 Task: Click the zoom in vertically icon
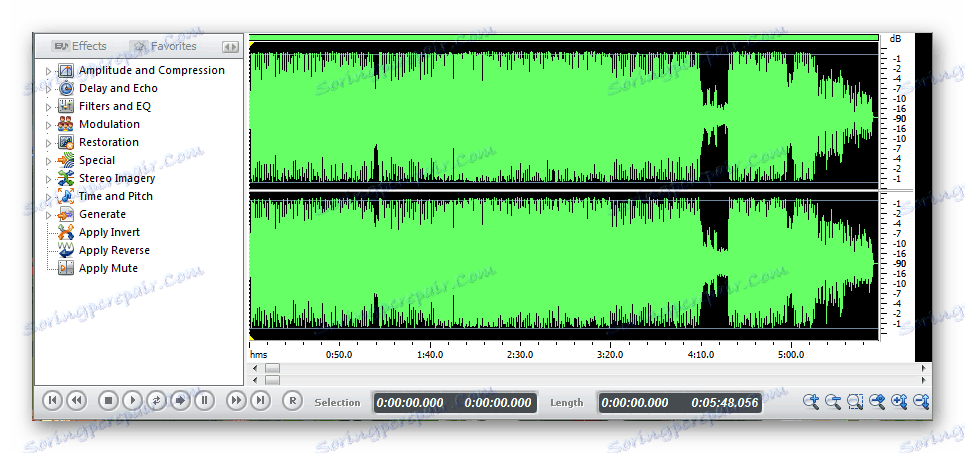[x=899, y=402]
